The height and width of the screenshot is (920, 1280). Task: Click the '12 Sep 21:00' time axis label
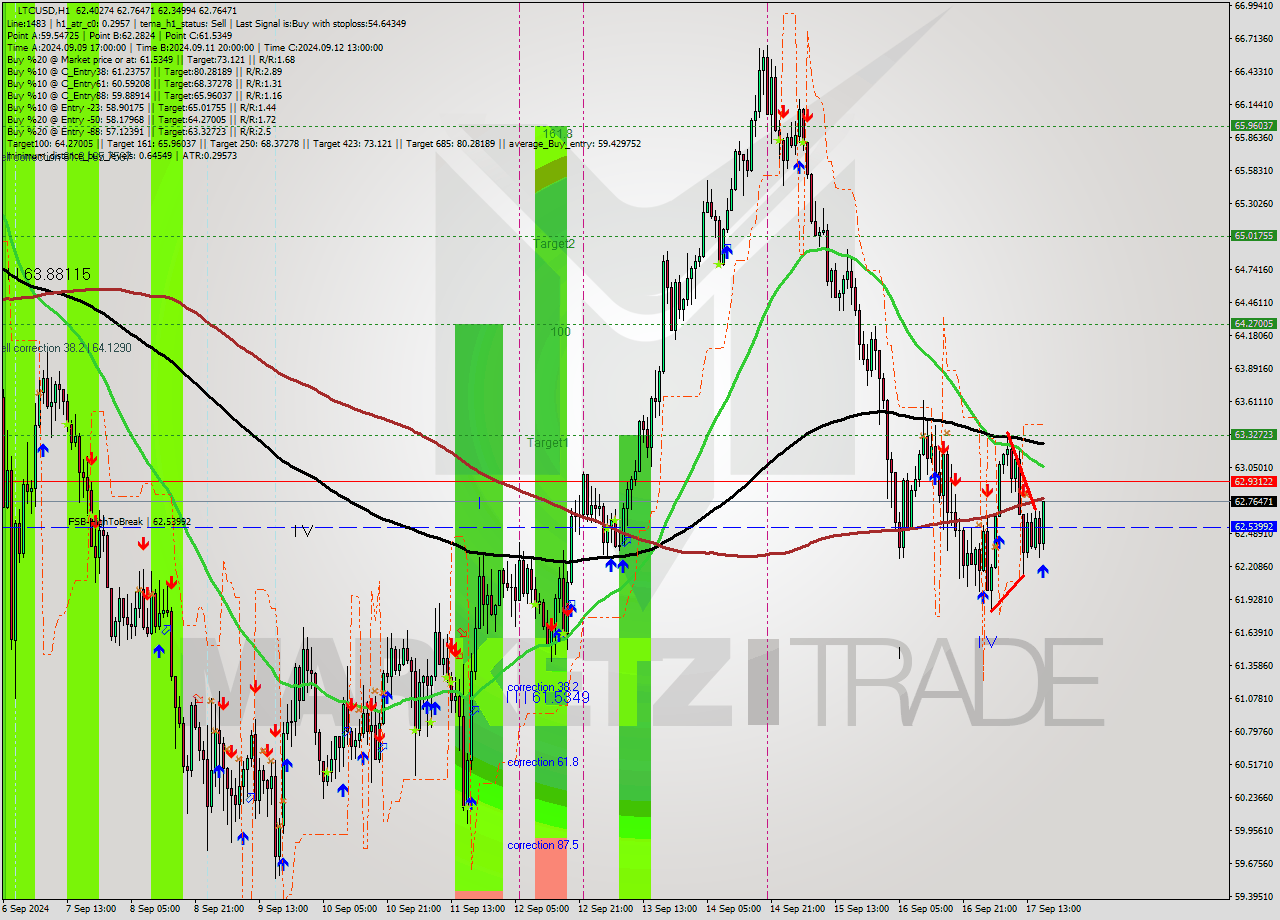605,909
